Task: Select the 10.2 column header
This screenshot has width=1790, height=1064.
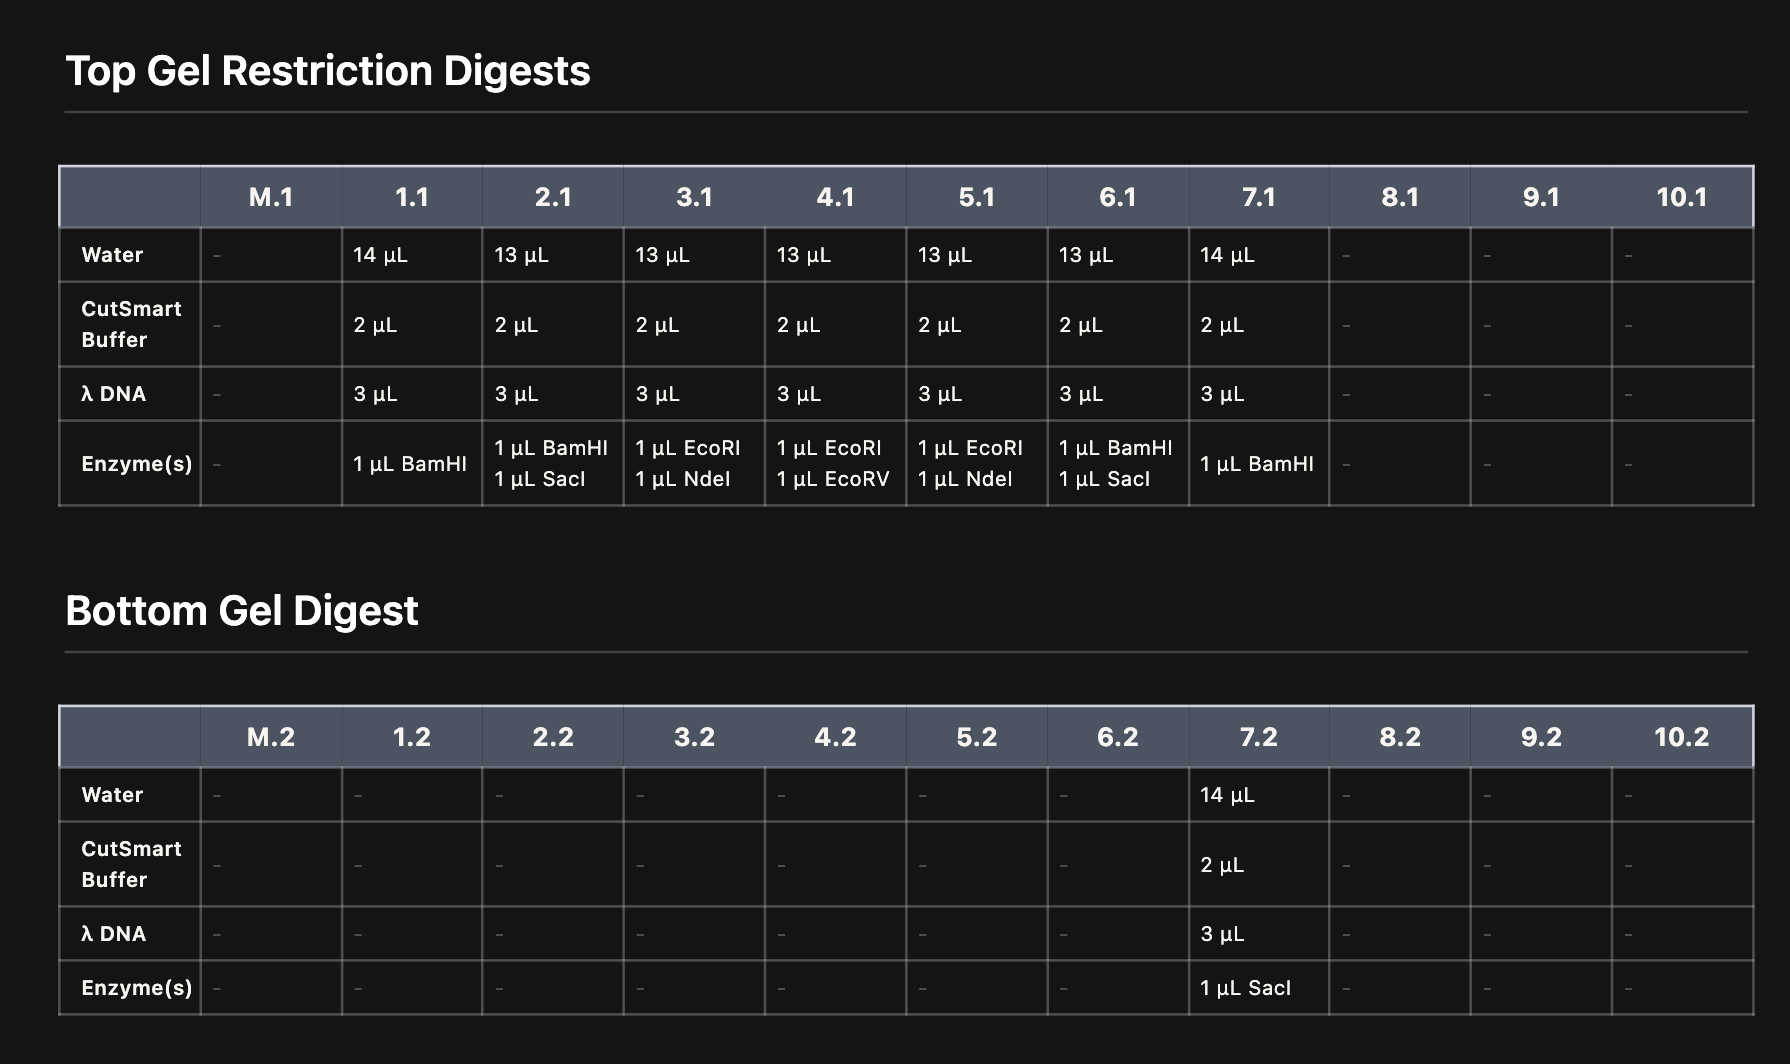Action: coord(1681,737)
